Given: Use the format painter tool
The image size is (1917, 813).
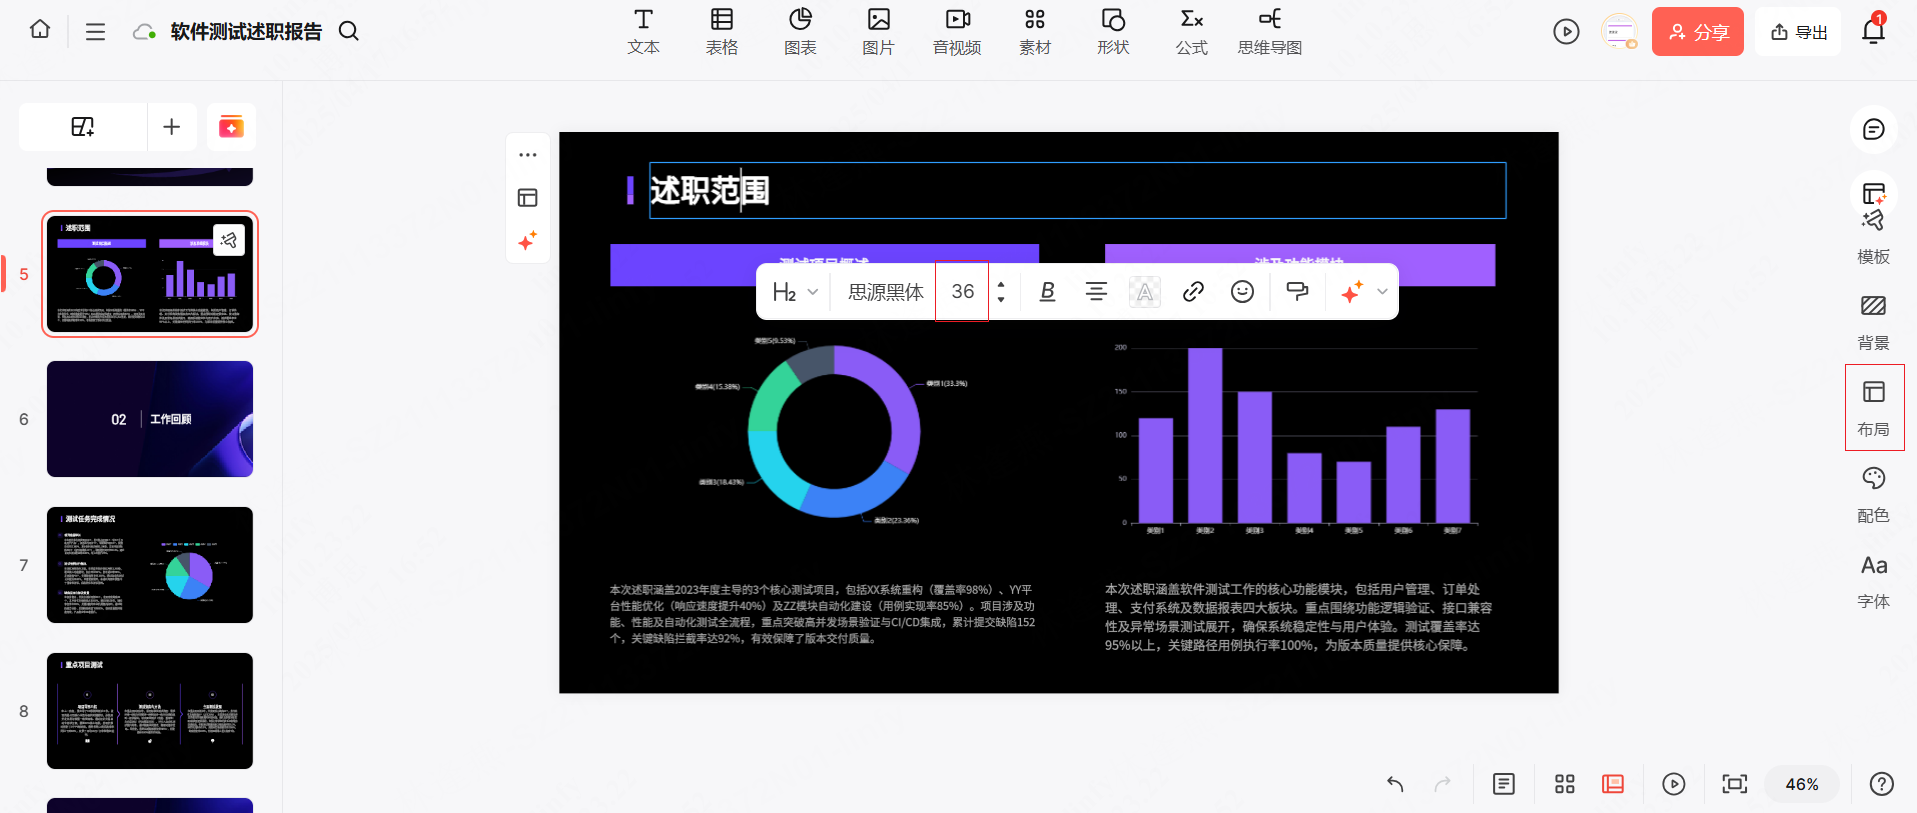Looking at the screenshot, I should click(1297, 292).
